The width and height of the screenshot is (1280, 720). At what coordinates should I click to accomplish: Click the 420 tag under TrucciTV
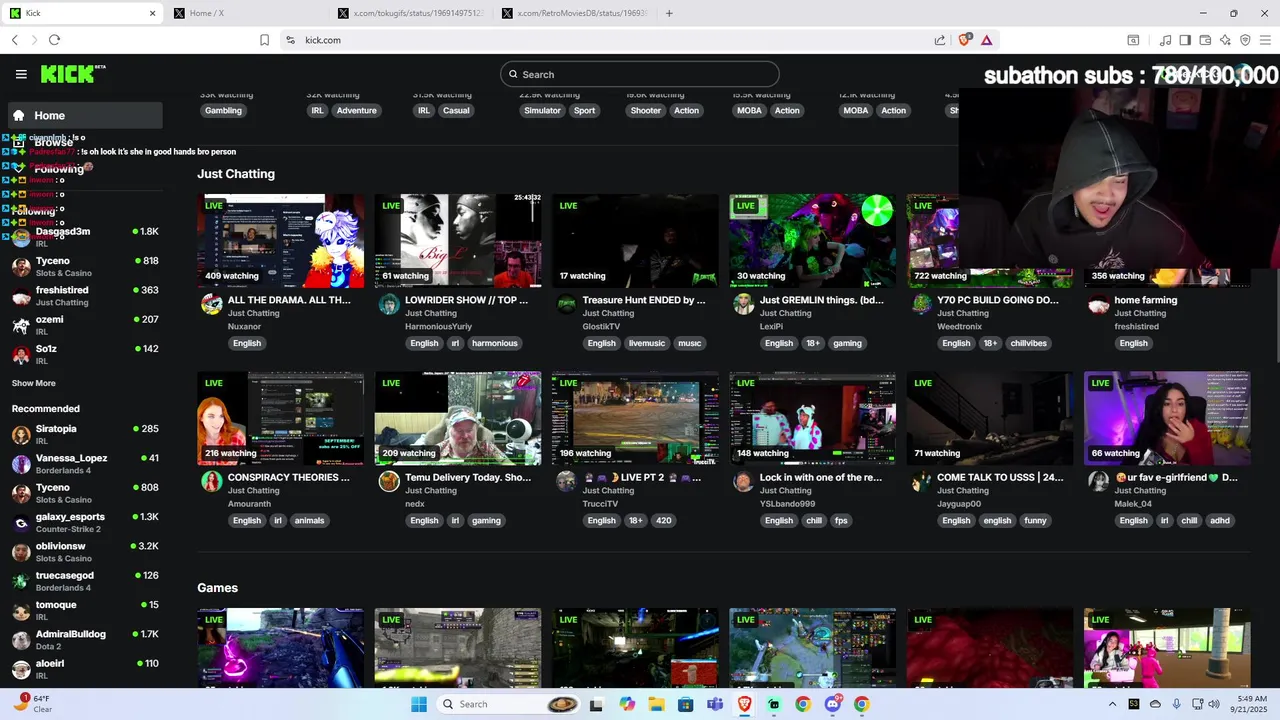(664, 520)
